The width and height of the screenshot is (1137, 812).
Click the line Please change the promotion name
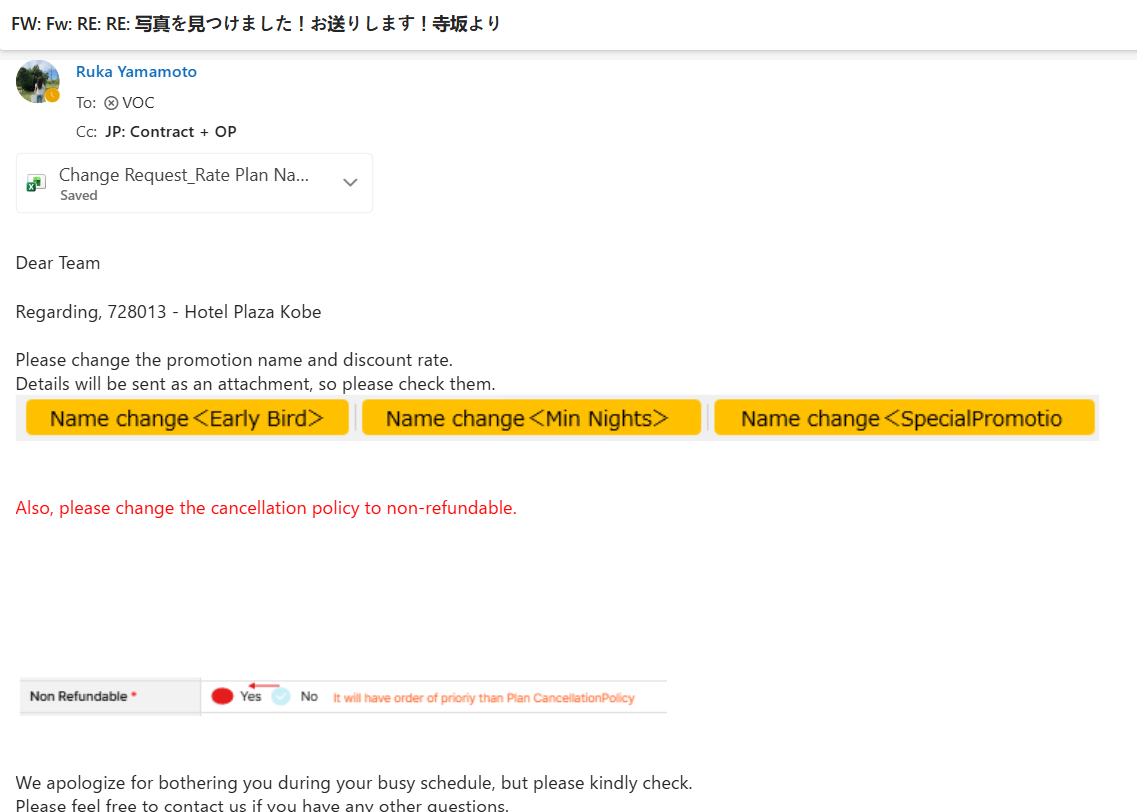tap(234, 360)
